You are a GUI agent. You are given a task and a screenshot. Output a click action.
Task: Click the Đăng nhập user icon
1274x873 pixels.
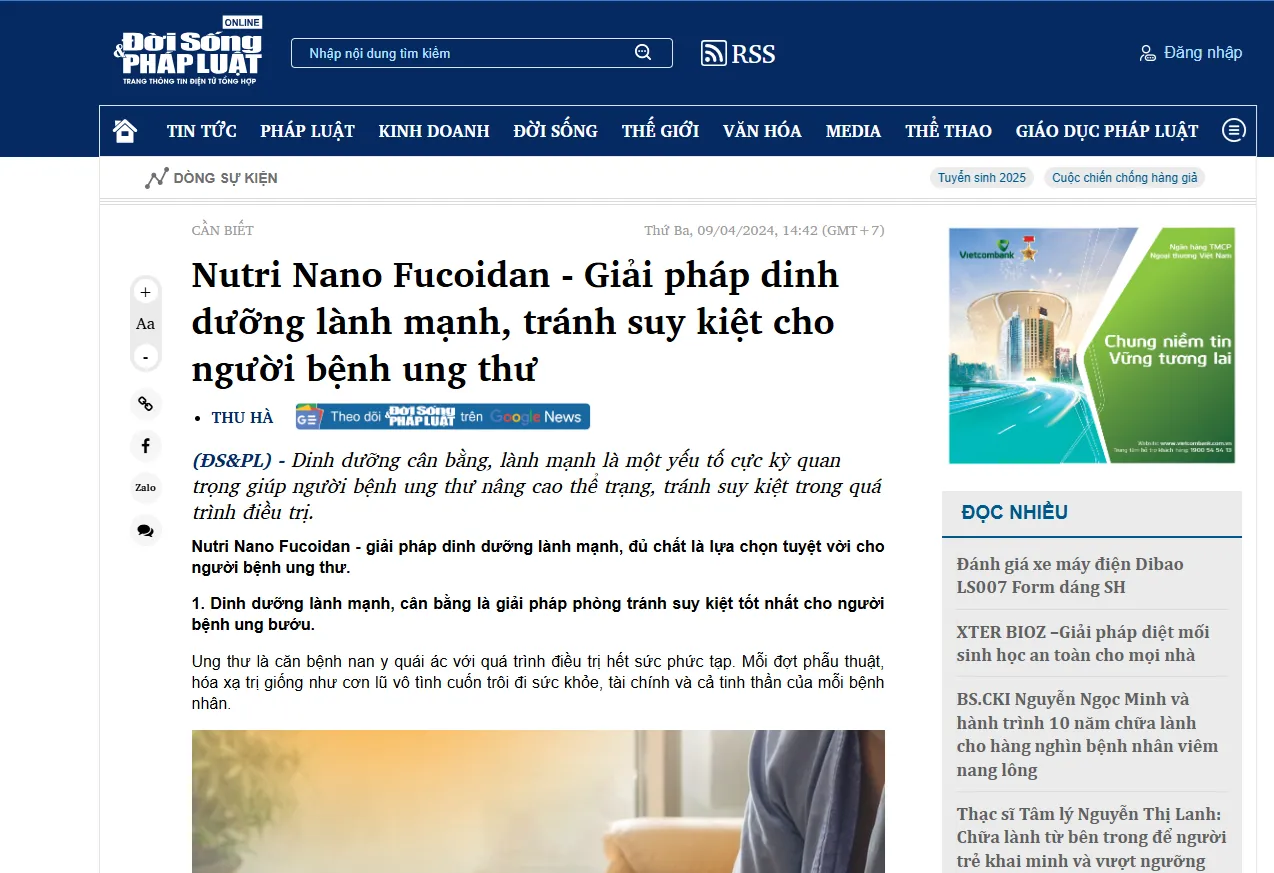pyautogui.click(x=1148, y=53)
